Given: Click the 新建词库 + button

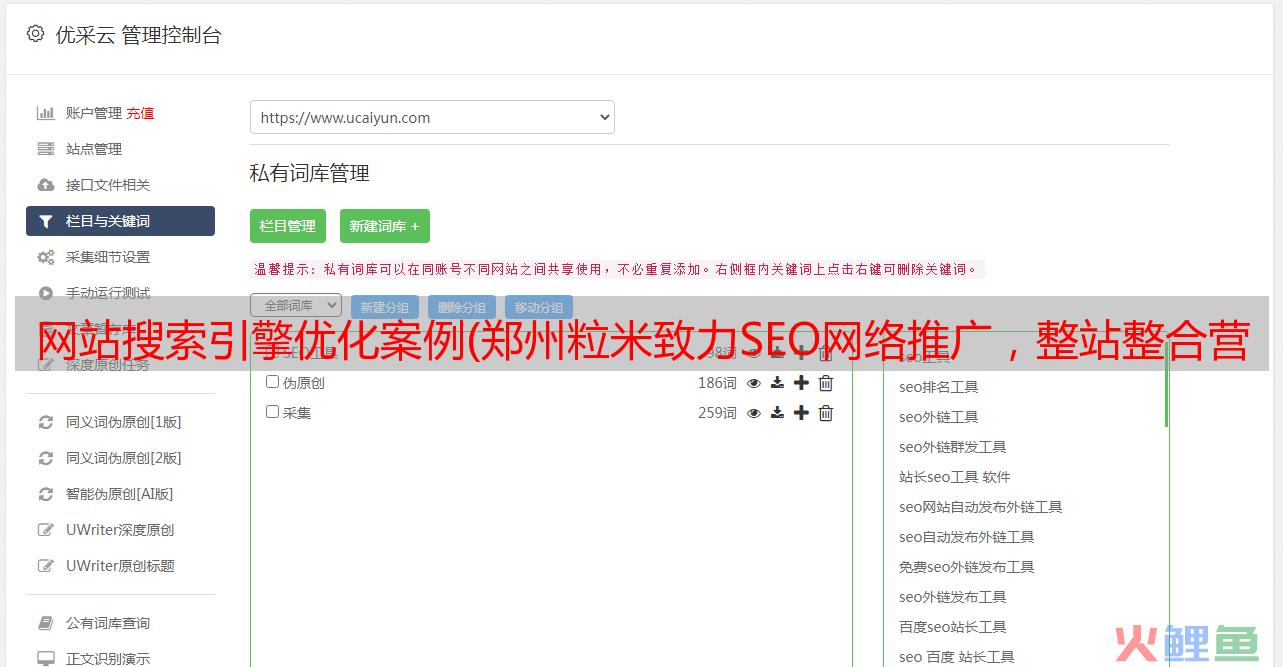Looking at the screenshot, I should point(385,226).
